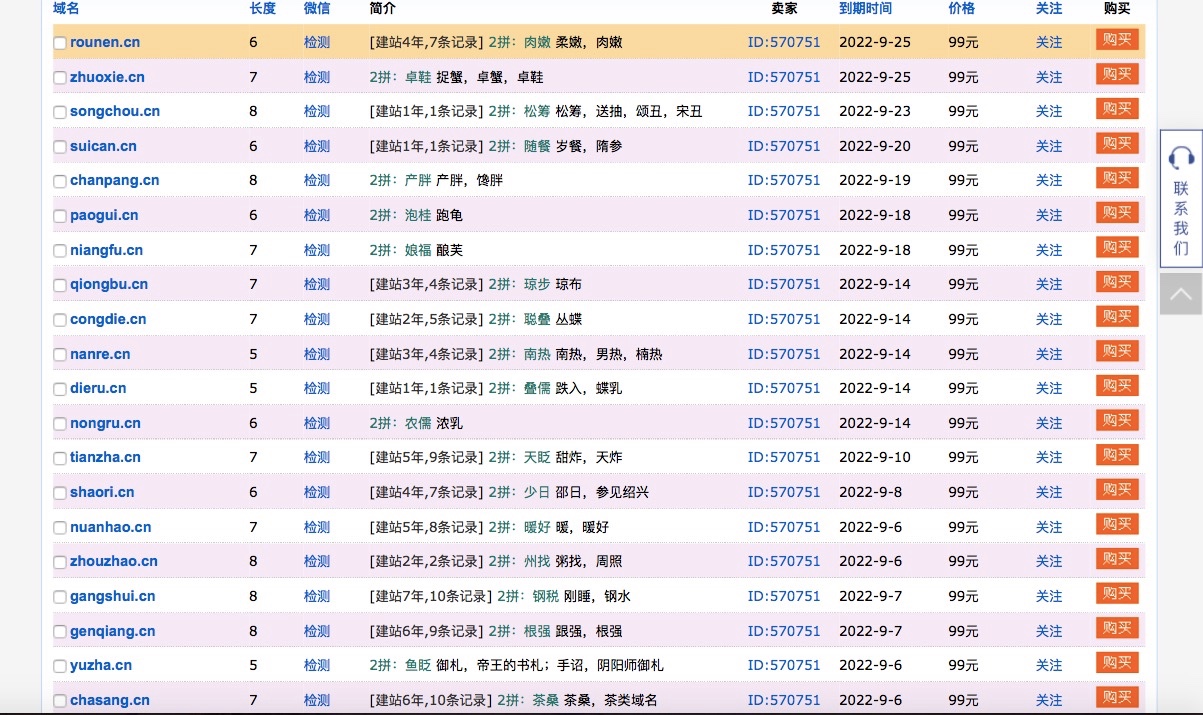Open the yuzha.cn domain link
Screen dimensions: 1203x715
pos(101,665)
